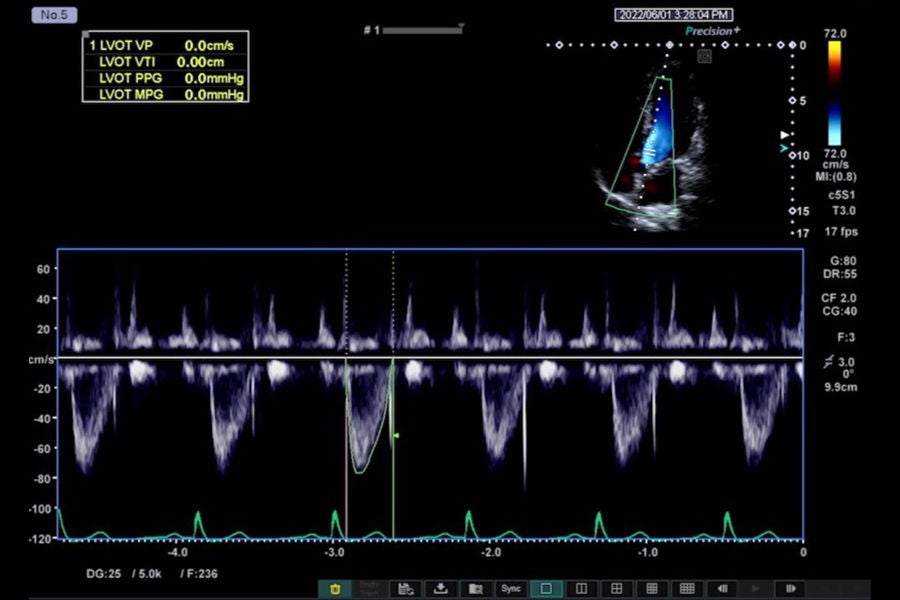Switch to the 3x3 grid layout
The image size is (900, 600).
coord(651,589)
